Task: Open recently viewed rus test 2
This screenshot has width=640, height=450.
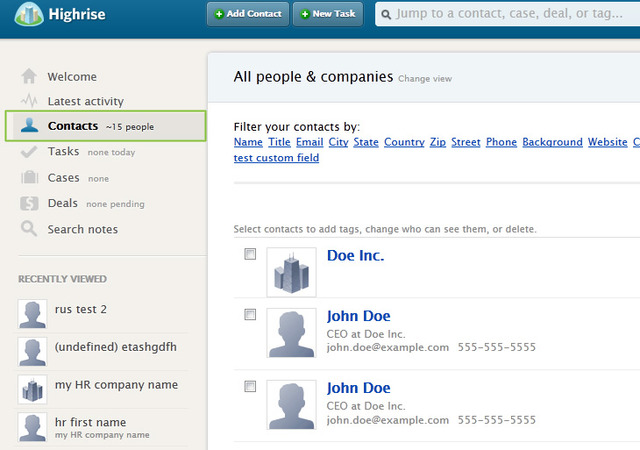Action: coord(81,309)
